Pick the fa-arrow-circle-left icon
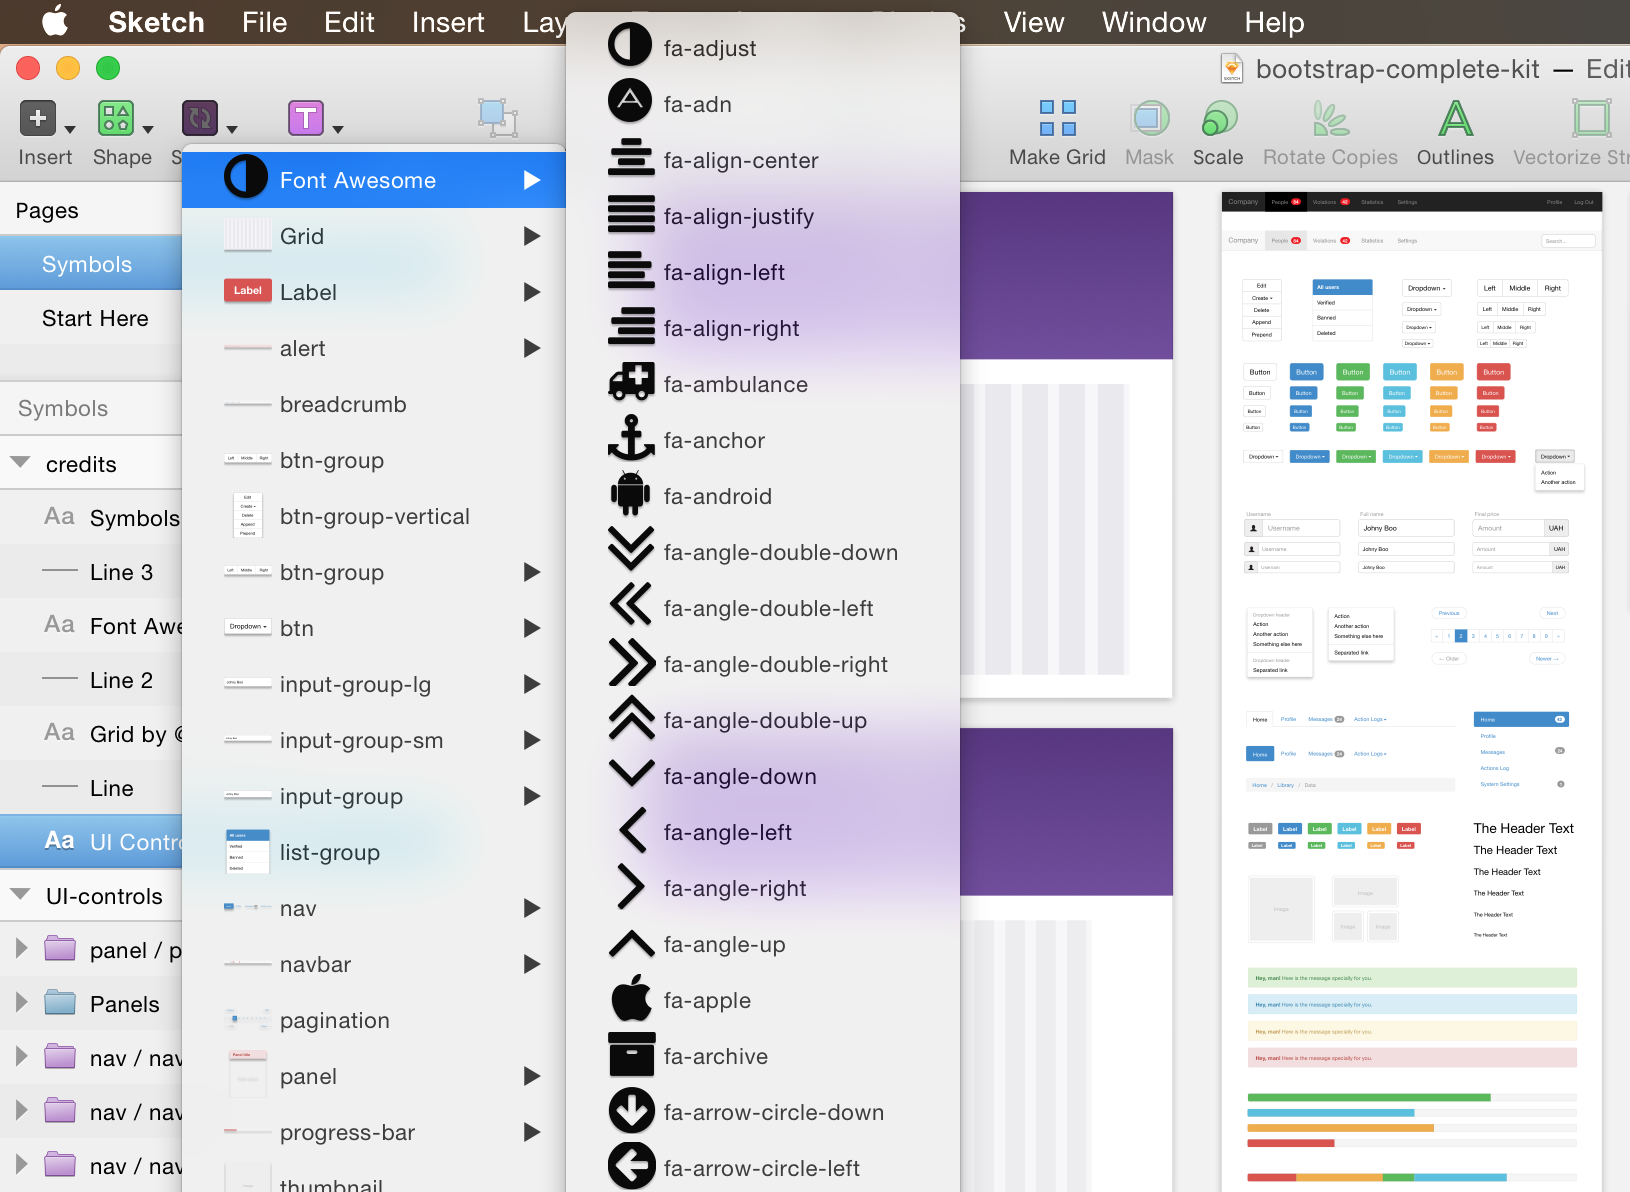The width and height of the screenshot is (1630, 1192). click(x=763, y=1168)
